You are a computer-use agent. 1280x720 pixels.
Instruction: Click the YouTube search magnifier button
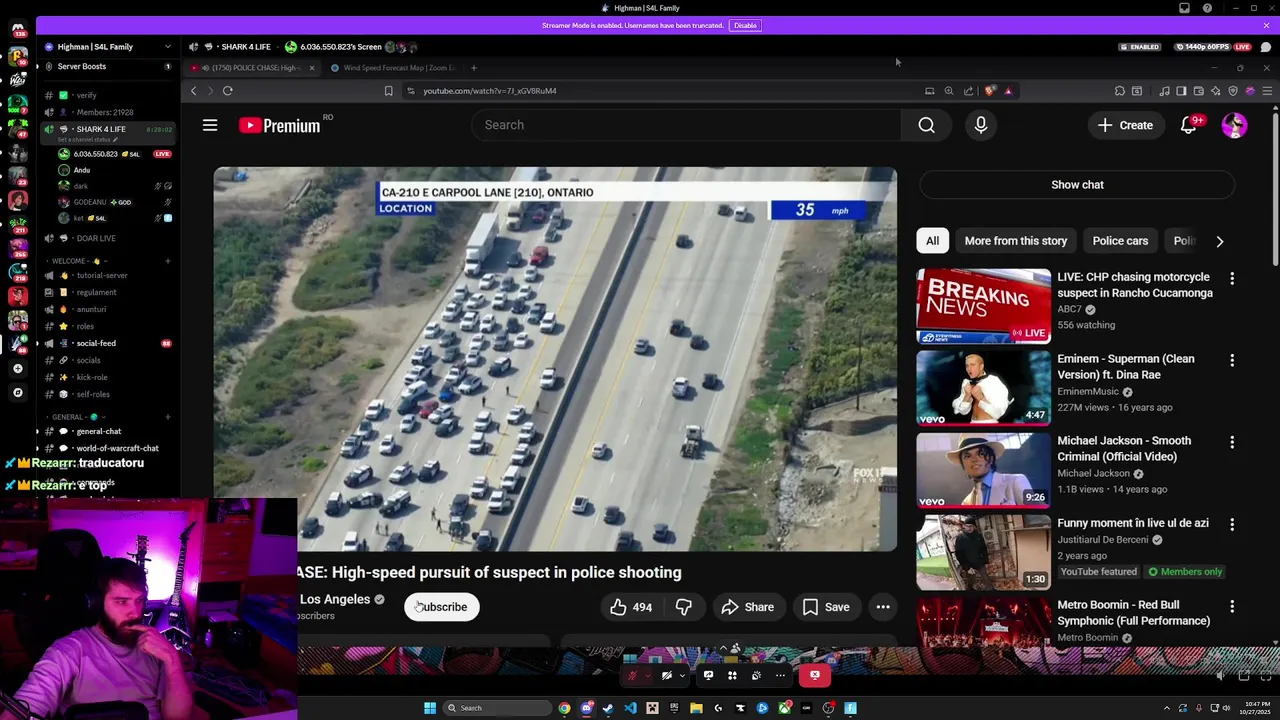[x=927, y=125]
